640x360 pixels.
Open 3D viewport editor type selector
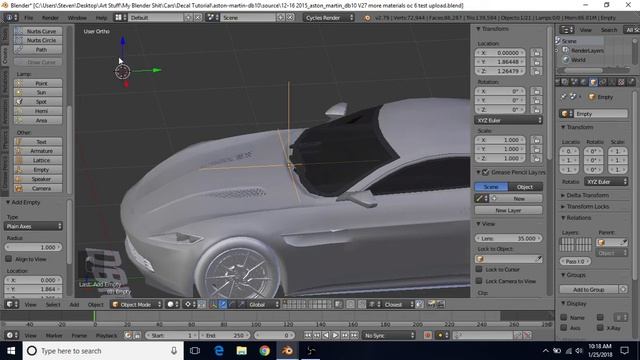click(11, 304)
